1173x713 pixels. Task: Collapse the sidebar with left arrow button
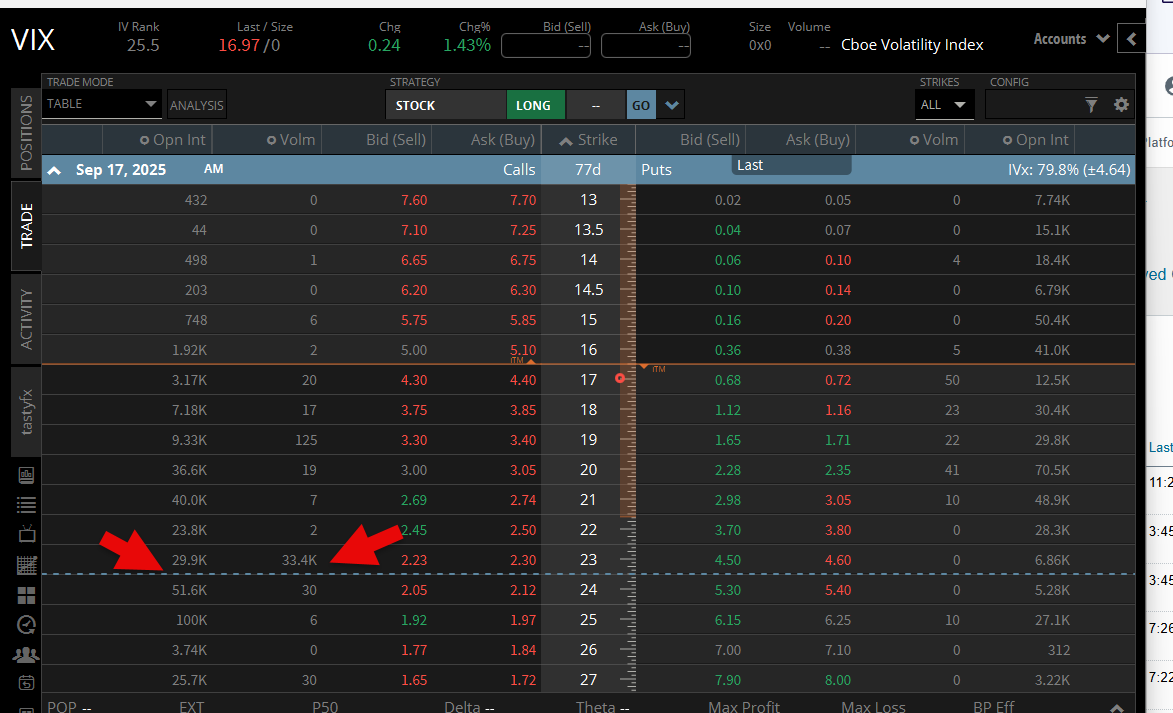[x=1131, y=39]
